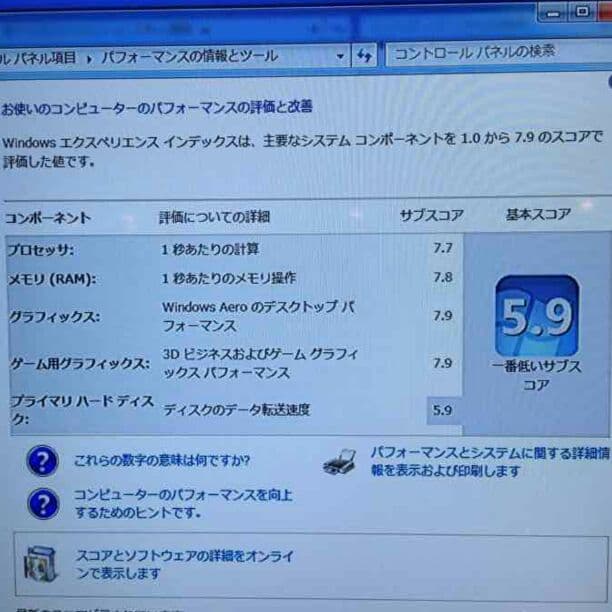Click the printer icon
The height and width of the screenshot is (612, 612).
pyautogui.click(x=340, y=463)
